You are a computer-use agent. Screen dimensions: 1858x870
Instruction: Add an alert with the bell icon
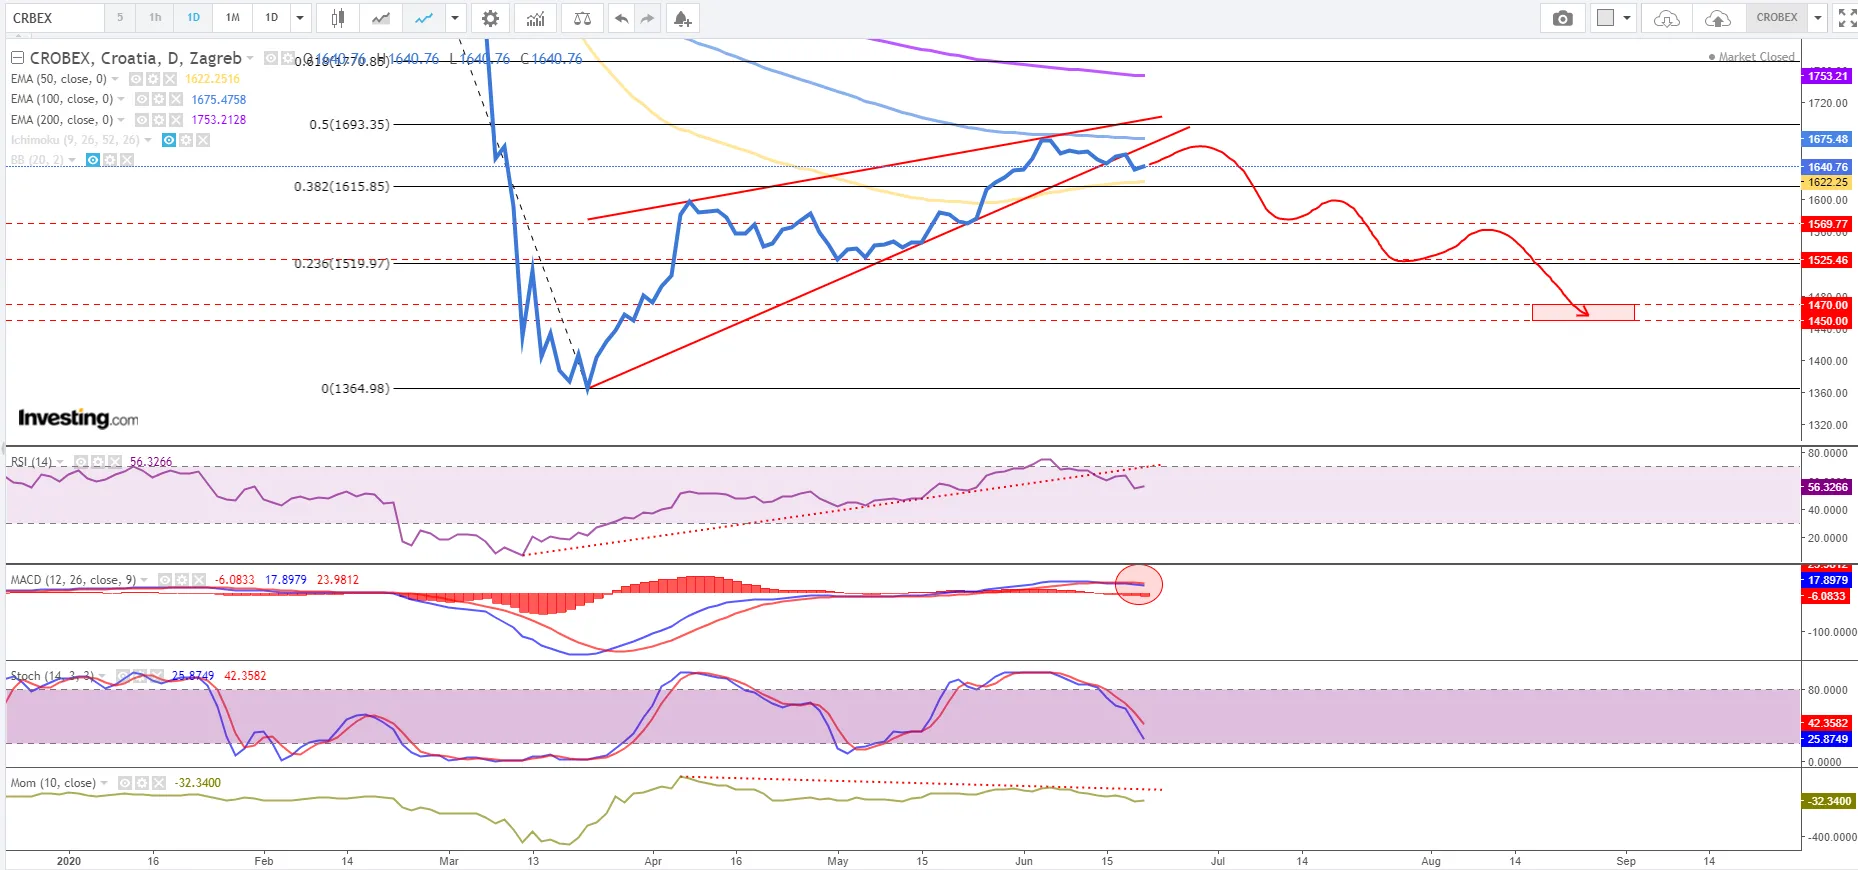pyautogui.click(x=682, y=18)
